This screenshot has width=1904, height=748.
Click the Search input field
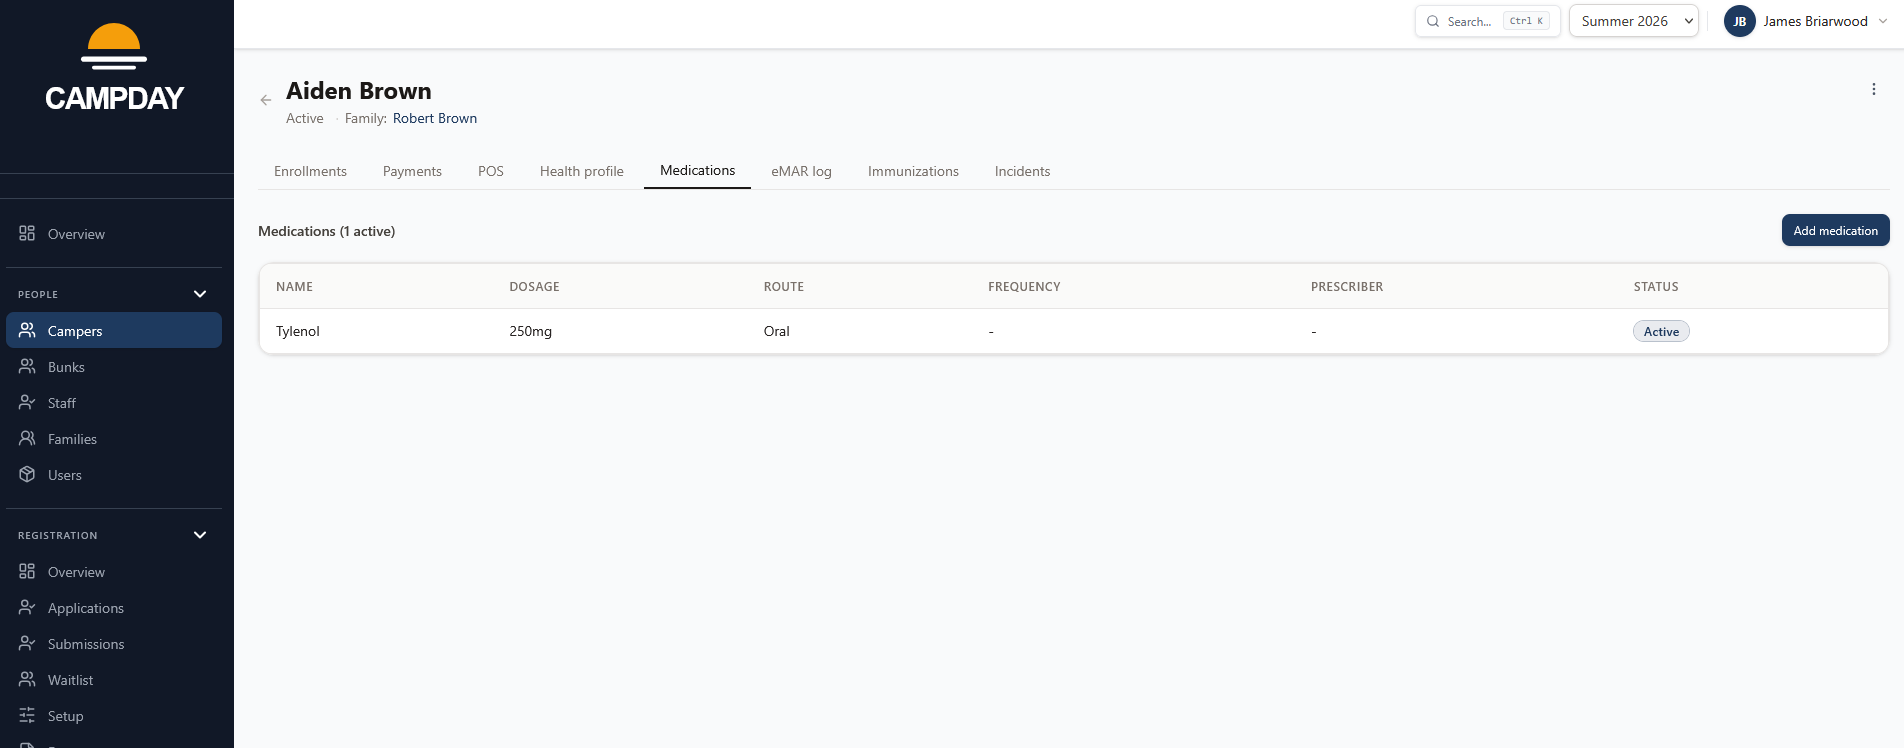click(1488, 21)
